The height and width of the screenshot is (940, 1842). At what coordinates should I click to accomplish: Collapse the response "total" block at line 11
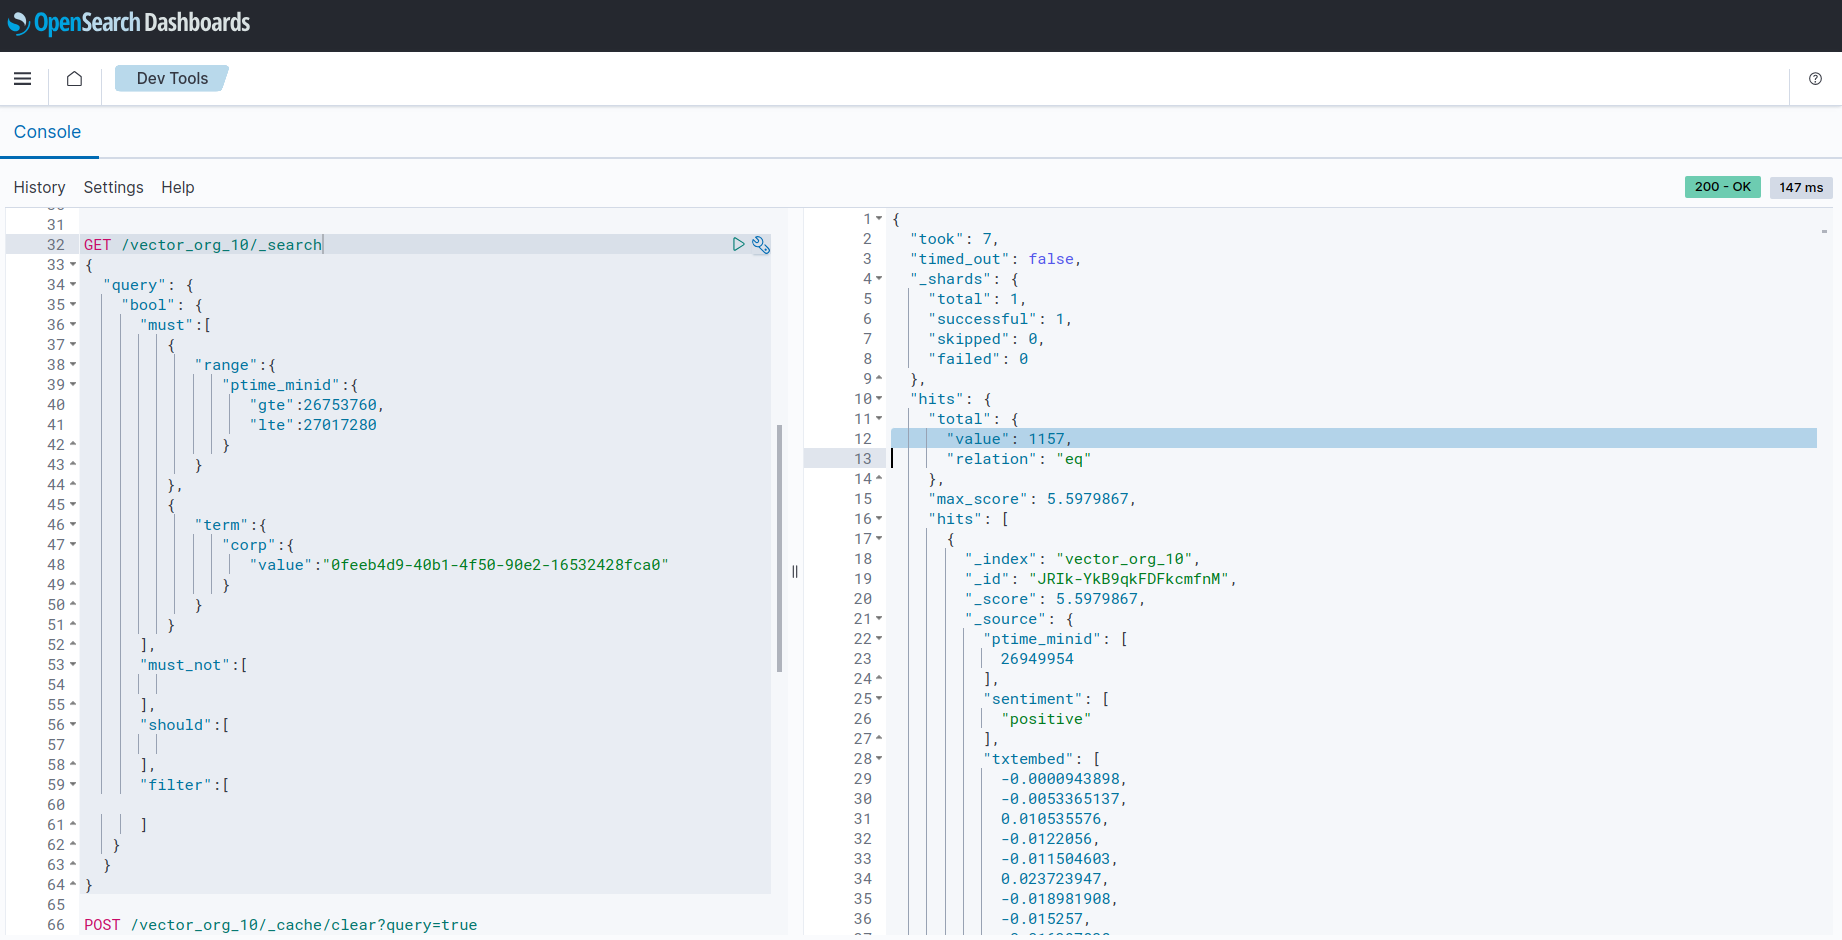879,419
